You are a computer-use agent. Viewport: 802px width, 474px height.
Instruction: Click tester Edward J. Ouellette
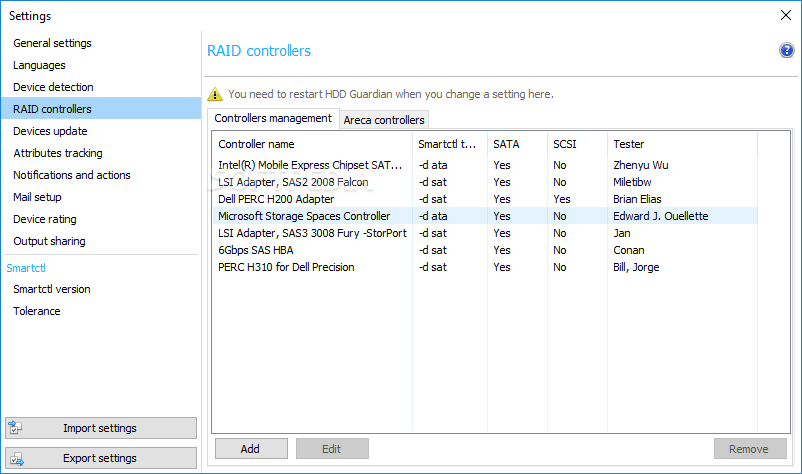[x=660, y=216]
